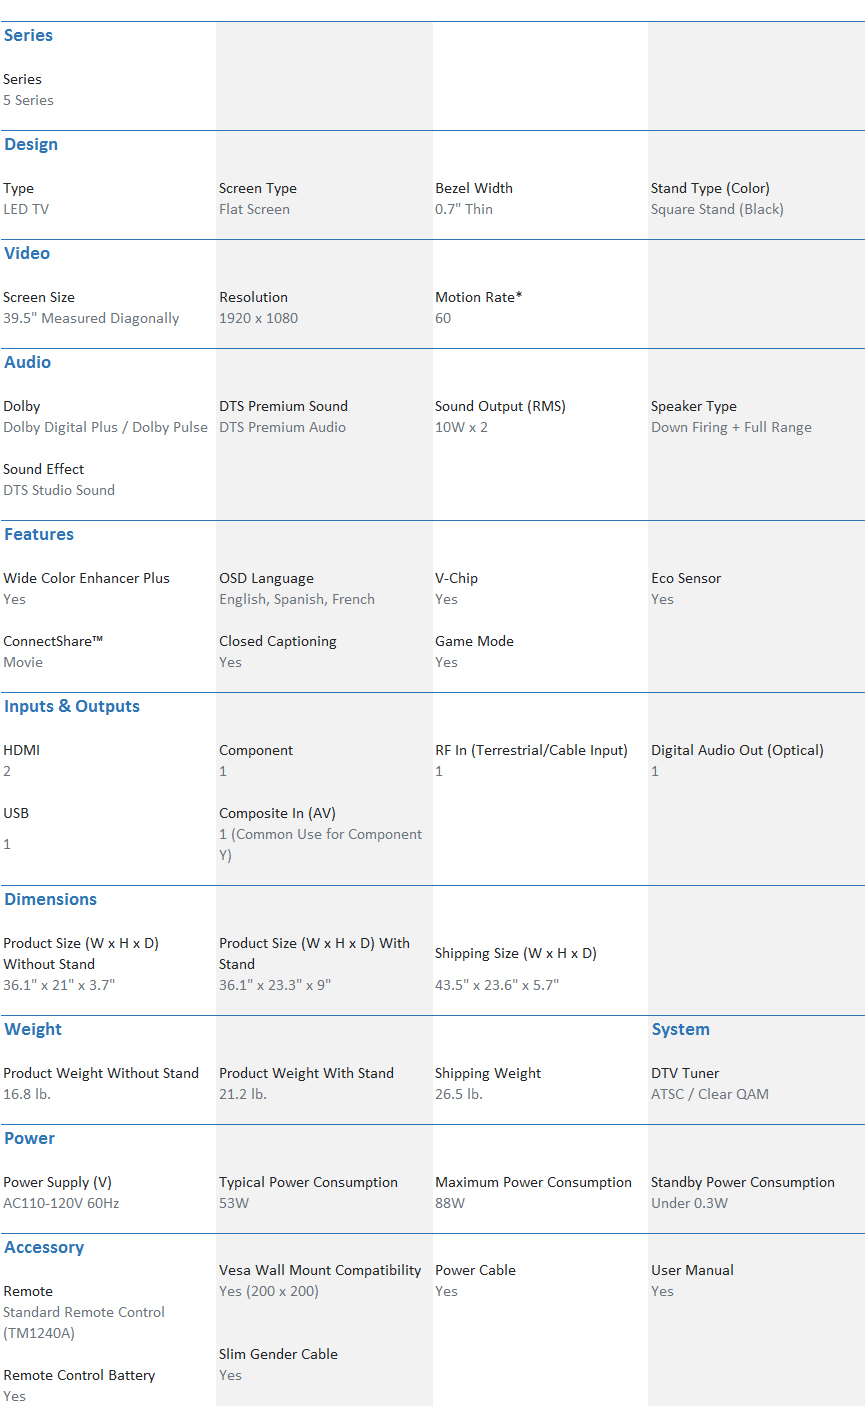Select the Design section heading
The height and width of the screenshot is (1427, 865).
pos(31,145)
